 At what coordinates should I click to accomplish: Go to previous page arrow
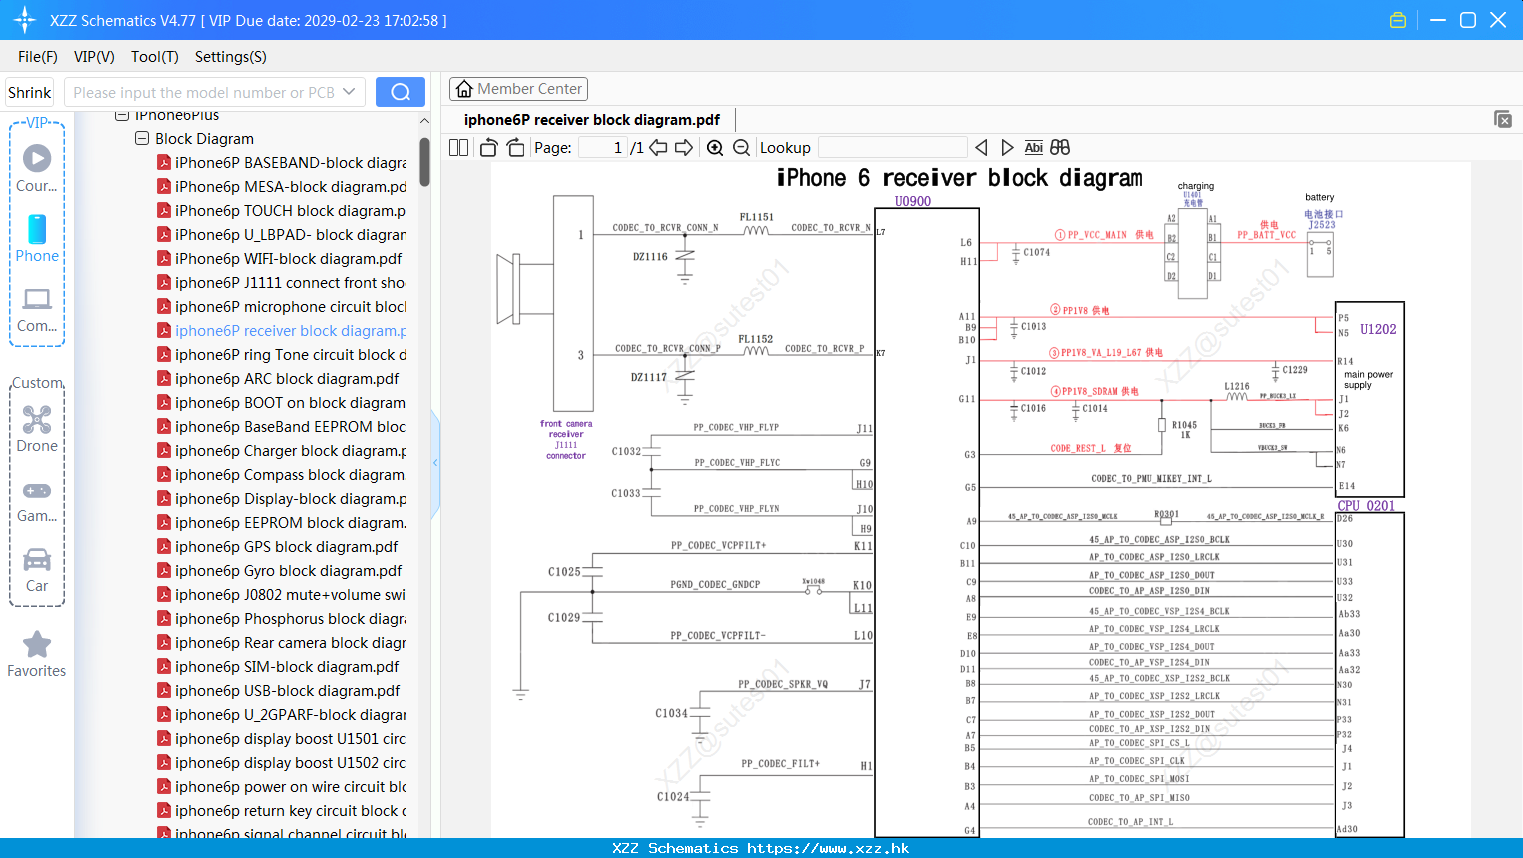tap(658, 147)
